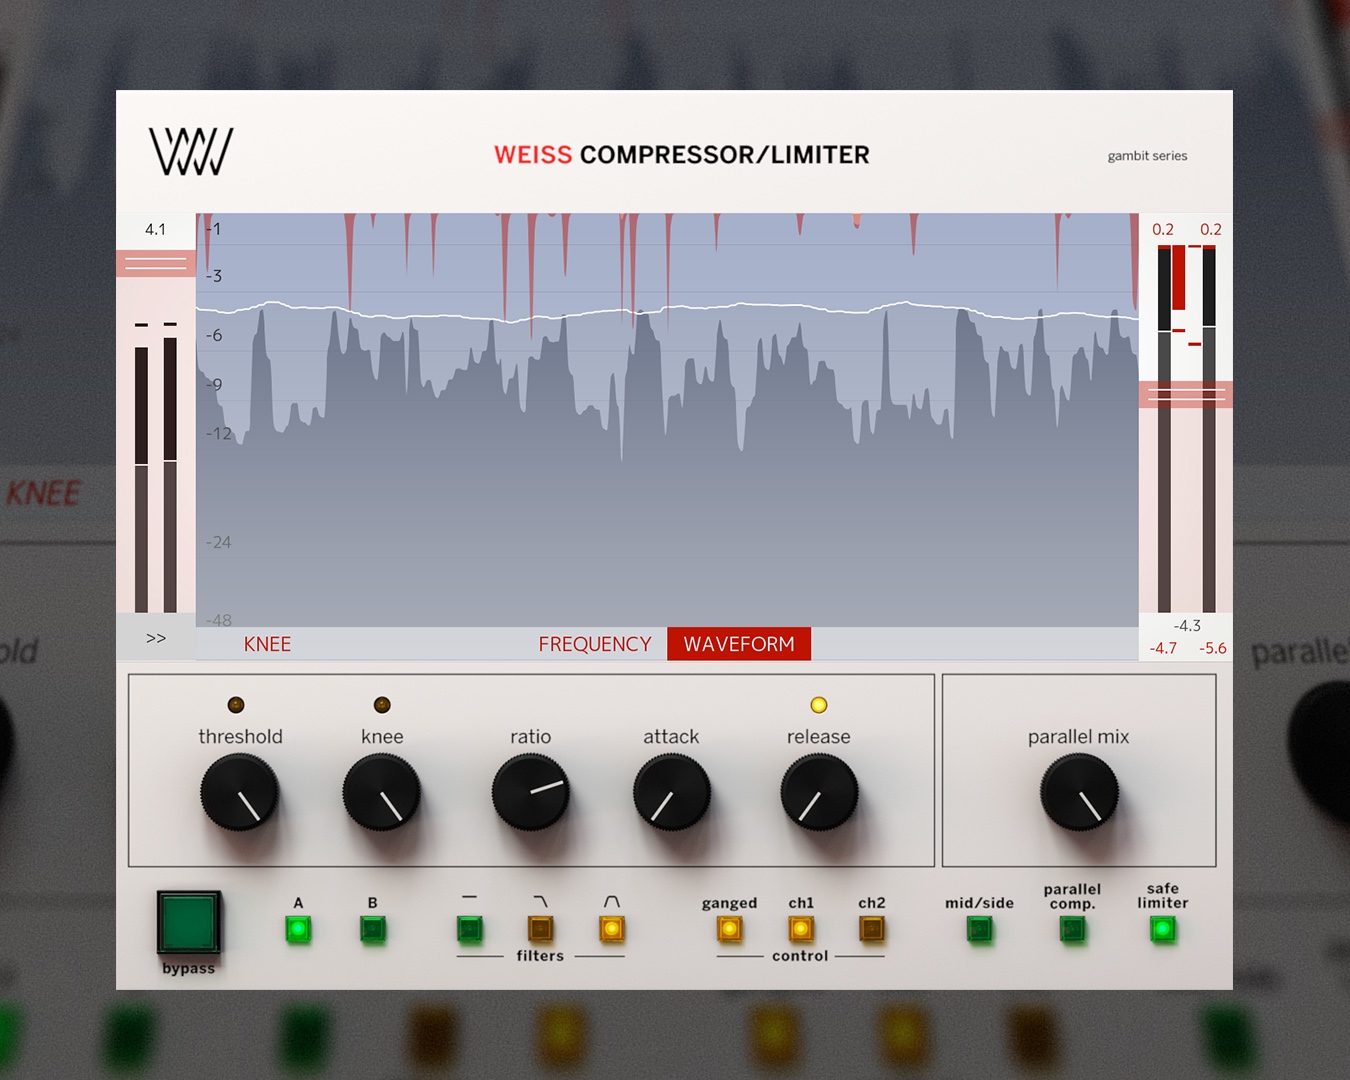Expand the side panel with >> arrows
1350x1080 pixels.
pos(156,638)
